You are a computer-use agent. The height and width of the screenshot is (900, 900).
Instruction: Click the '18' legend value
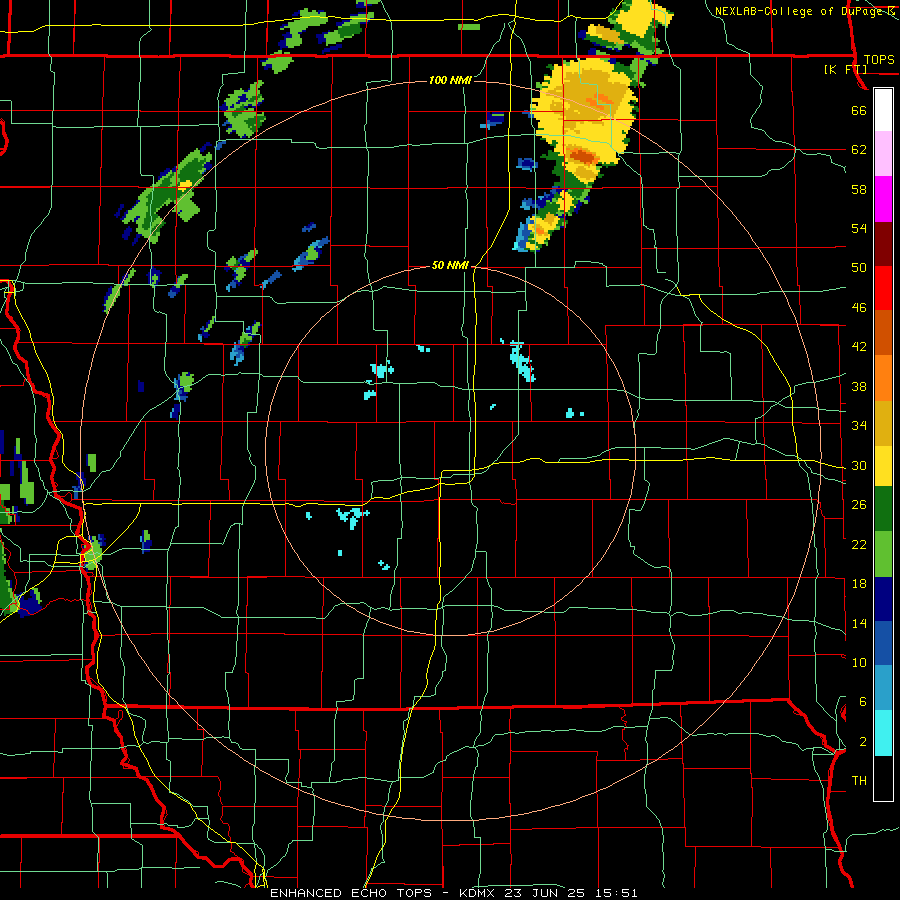pos(859,584)
